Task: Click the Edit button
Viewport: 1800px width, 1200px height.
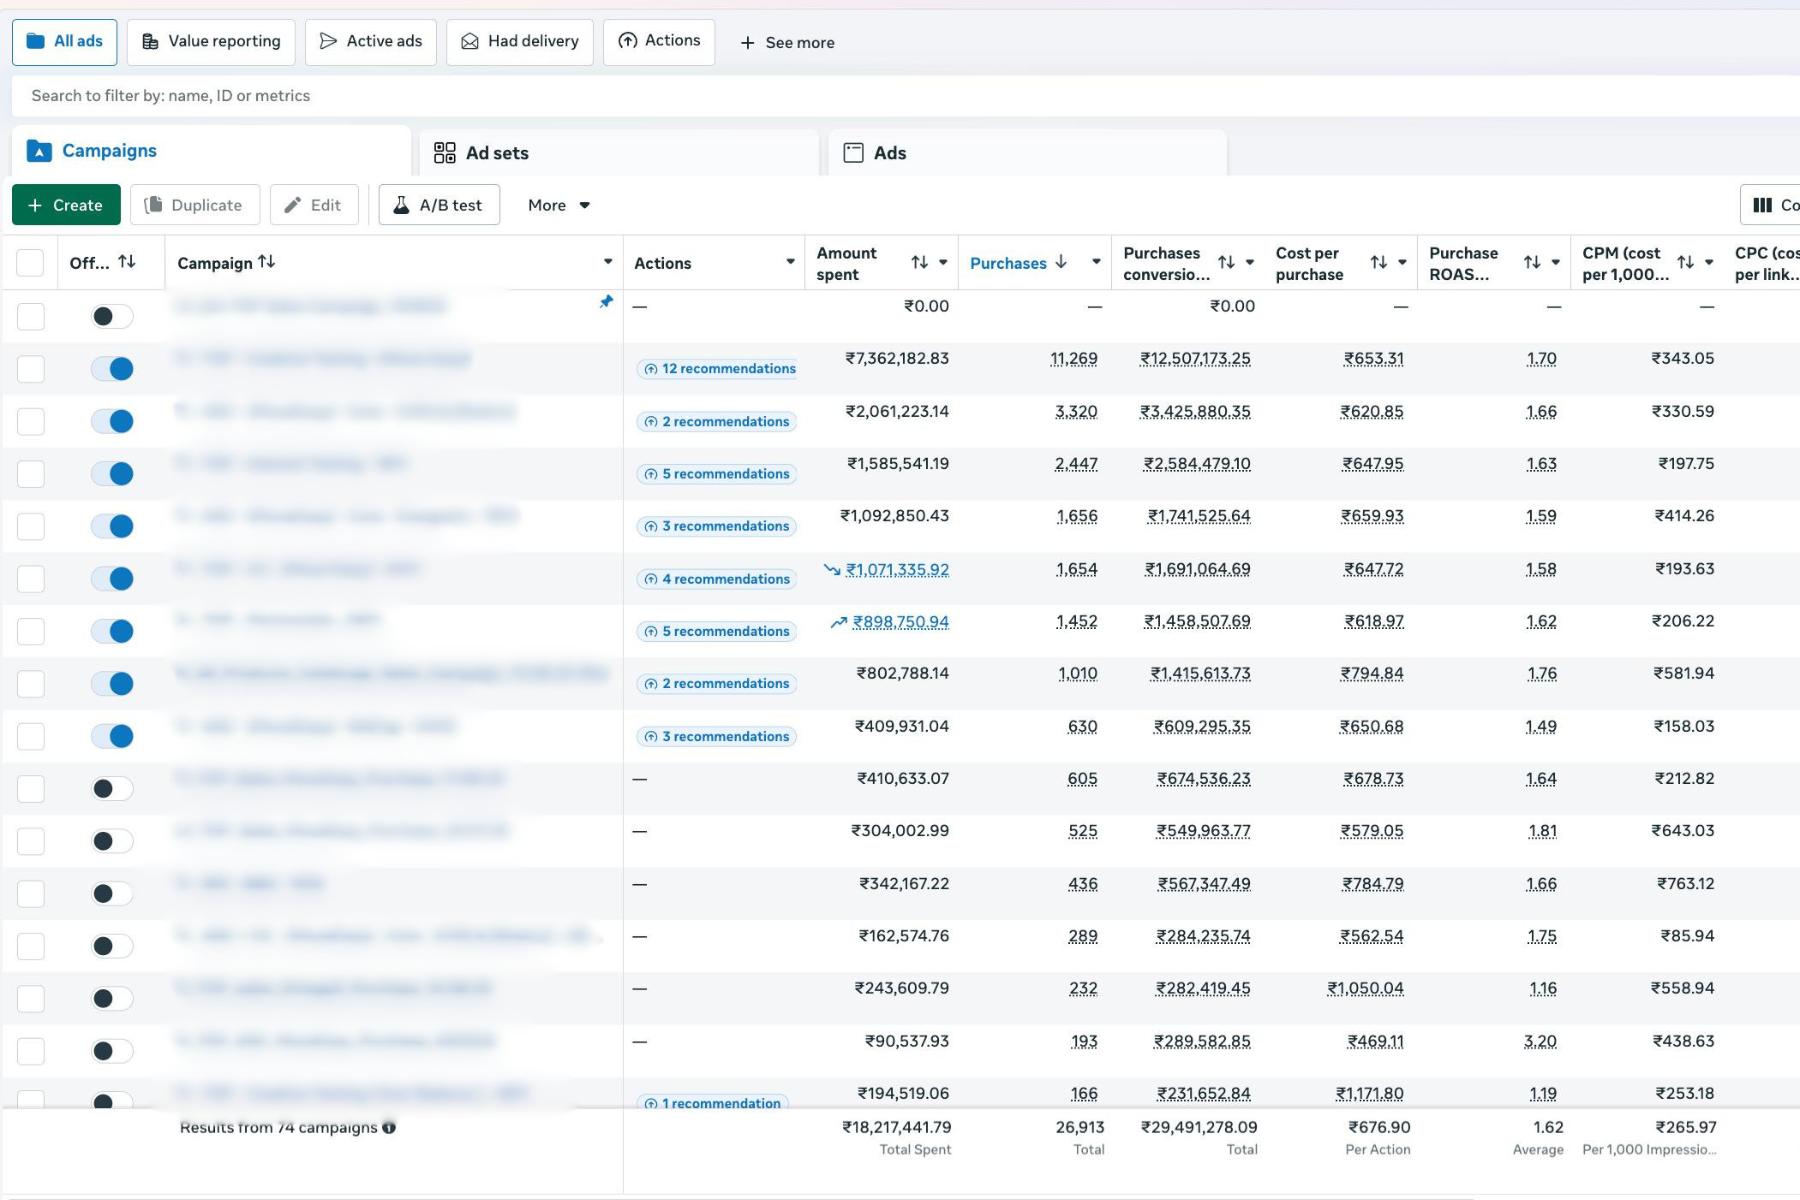Action: click(x=314, y=205)
